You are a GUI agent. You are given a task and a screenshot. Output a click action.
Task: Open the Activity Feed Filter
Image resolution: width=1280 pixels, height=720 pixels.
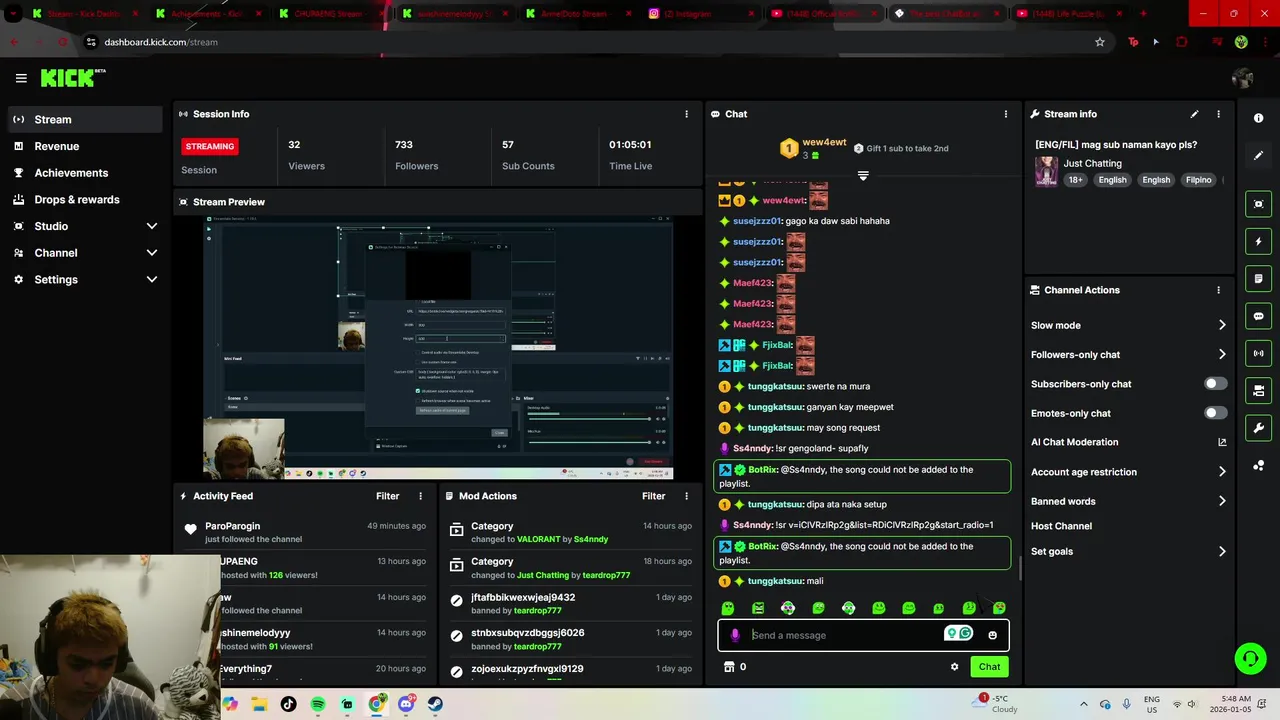(x=387, y=496)
